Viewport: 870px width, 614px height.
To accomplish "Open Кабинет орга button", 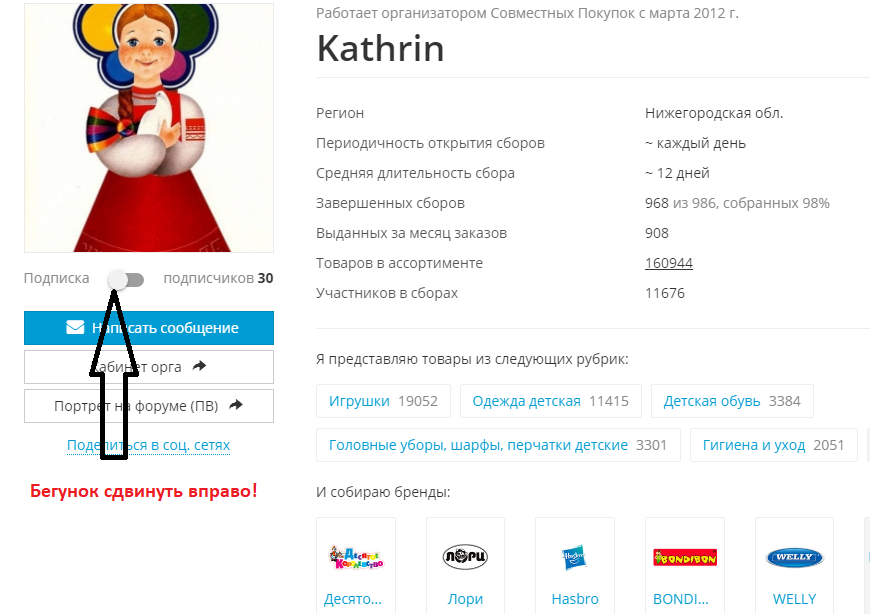I will 149,367.
